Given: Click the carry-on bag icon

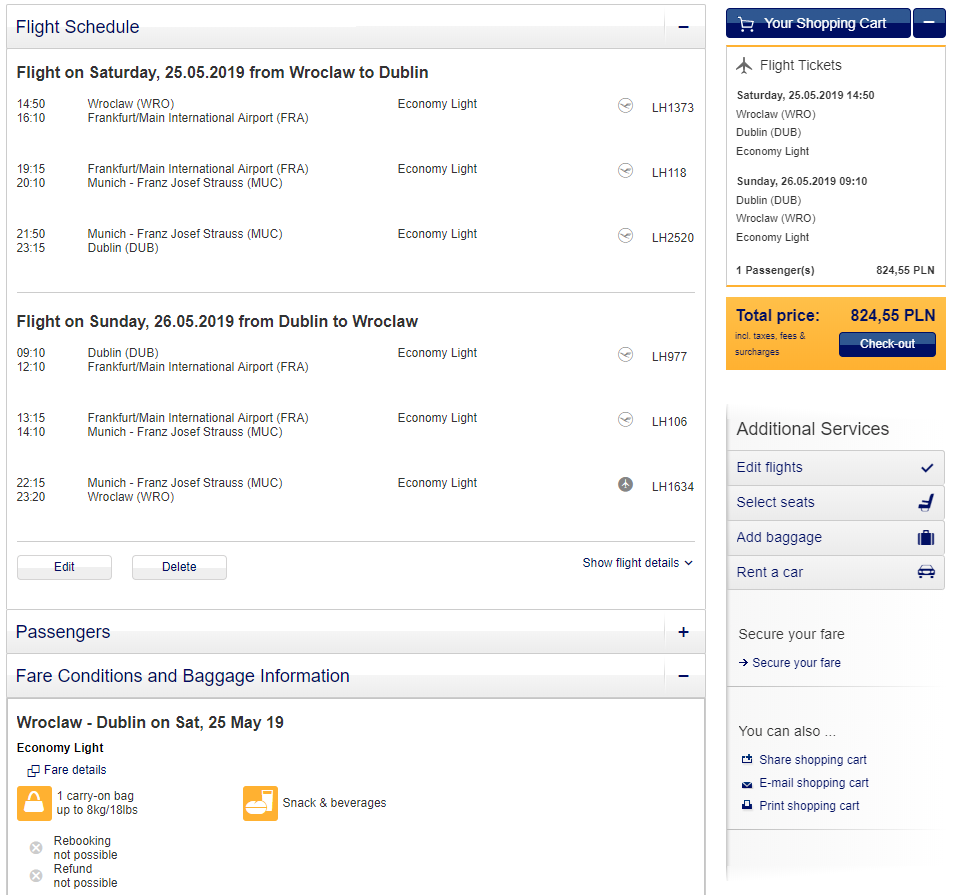Looking at the screenshot, I should (34, 803).
